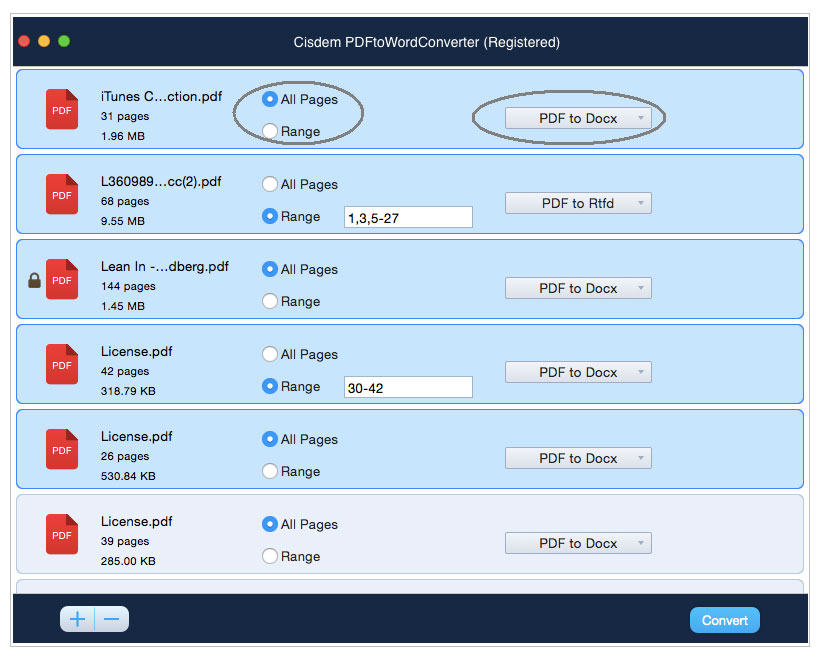Click the 9.55 MB file size
The image size is (821, 660).
pos(123,221)
